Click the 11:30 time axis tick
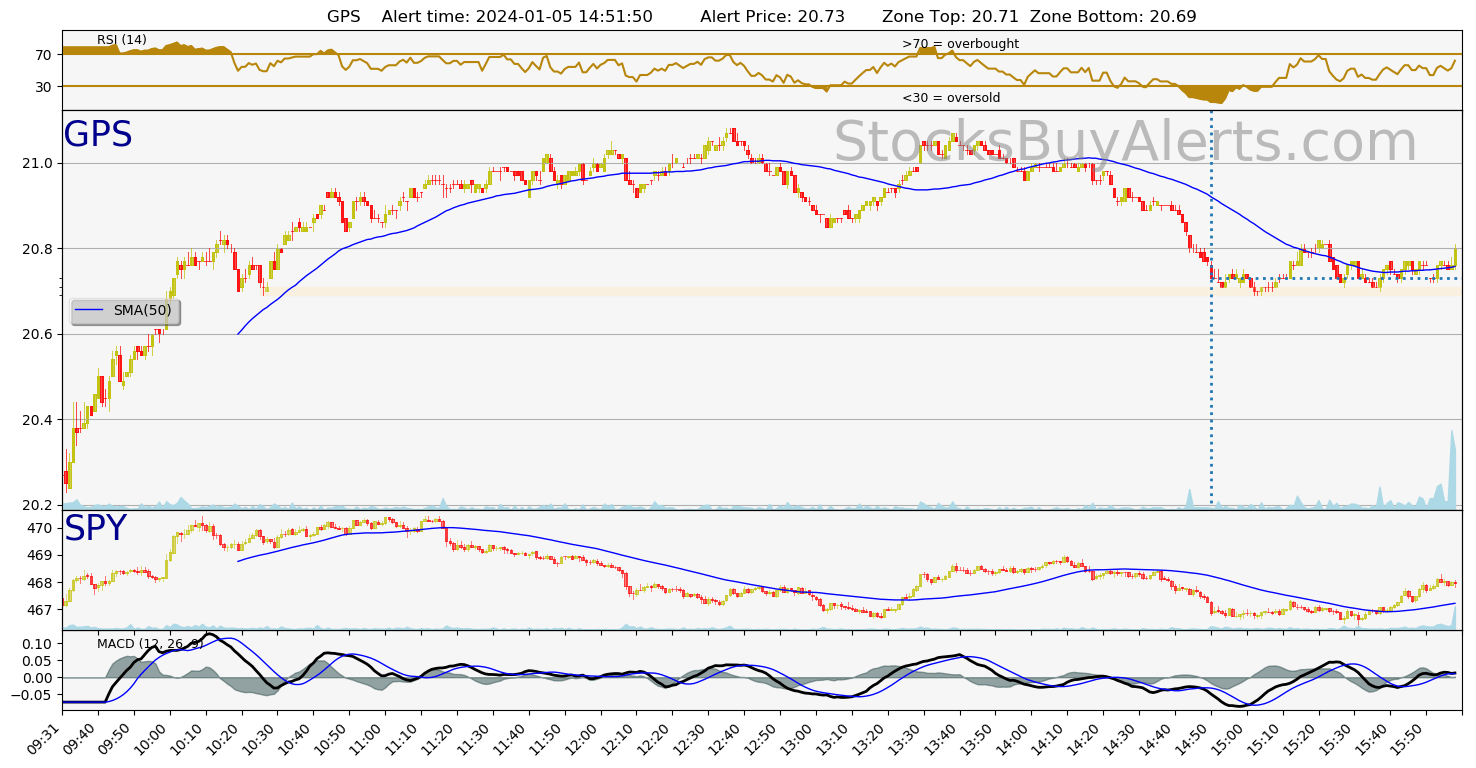 (x=474, y=741)
